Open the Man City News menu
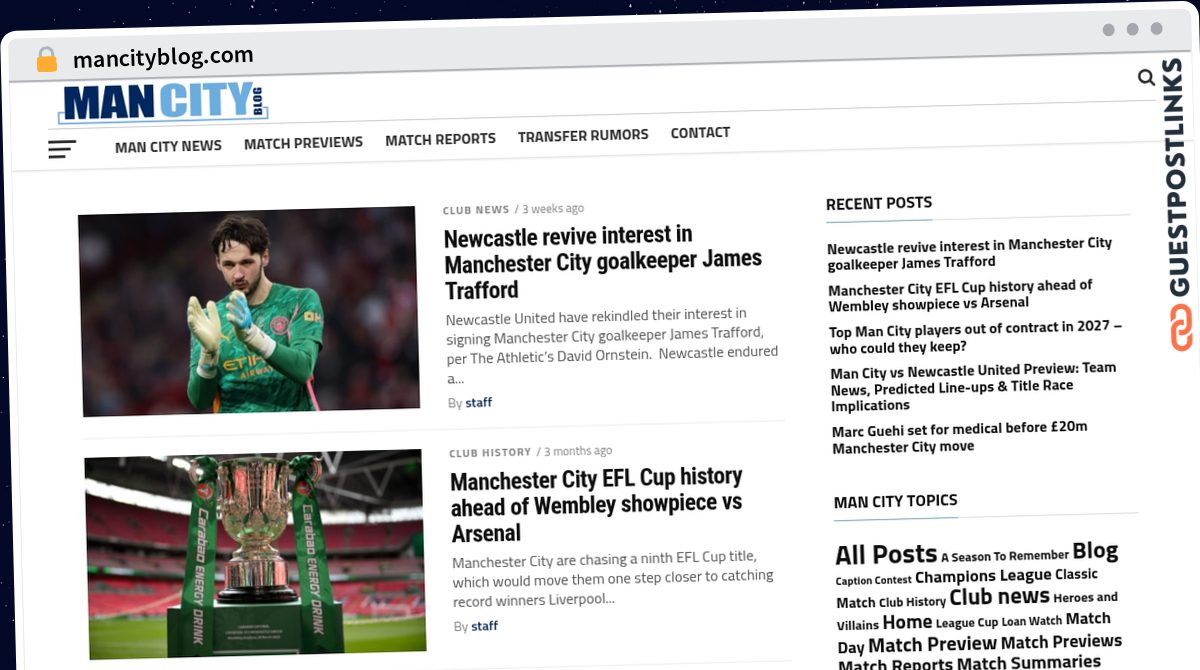This screenshot has height=670, width=1200. 168,146
